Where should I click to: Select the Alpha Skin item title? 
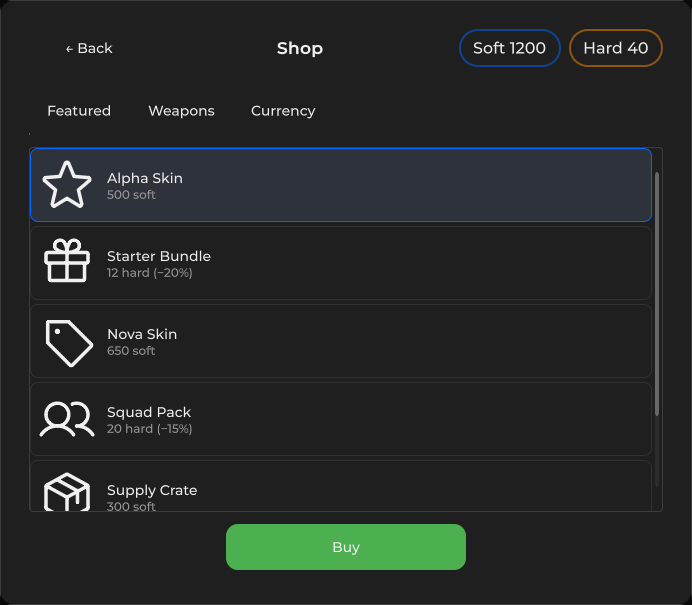click(145, 178)
